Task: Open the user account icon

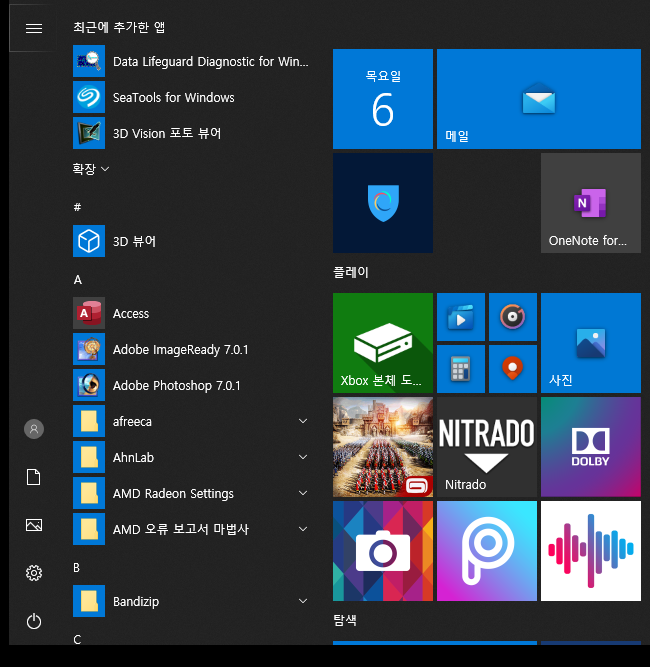Action: pos(34,429)
